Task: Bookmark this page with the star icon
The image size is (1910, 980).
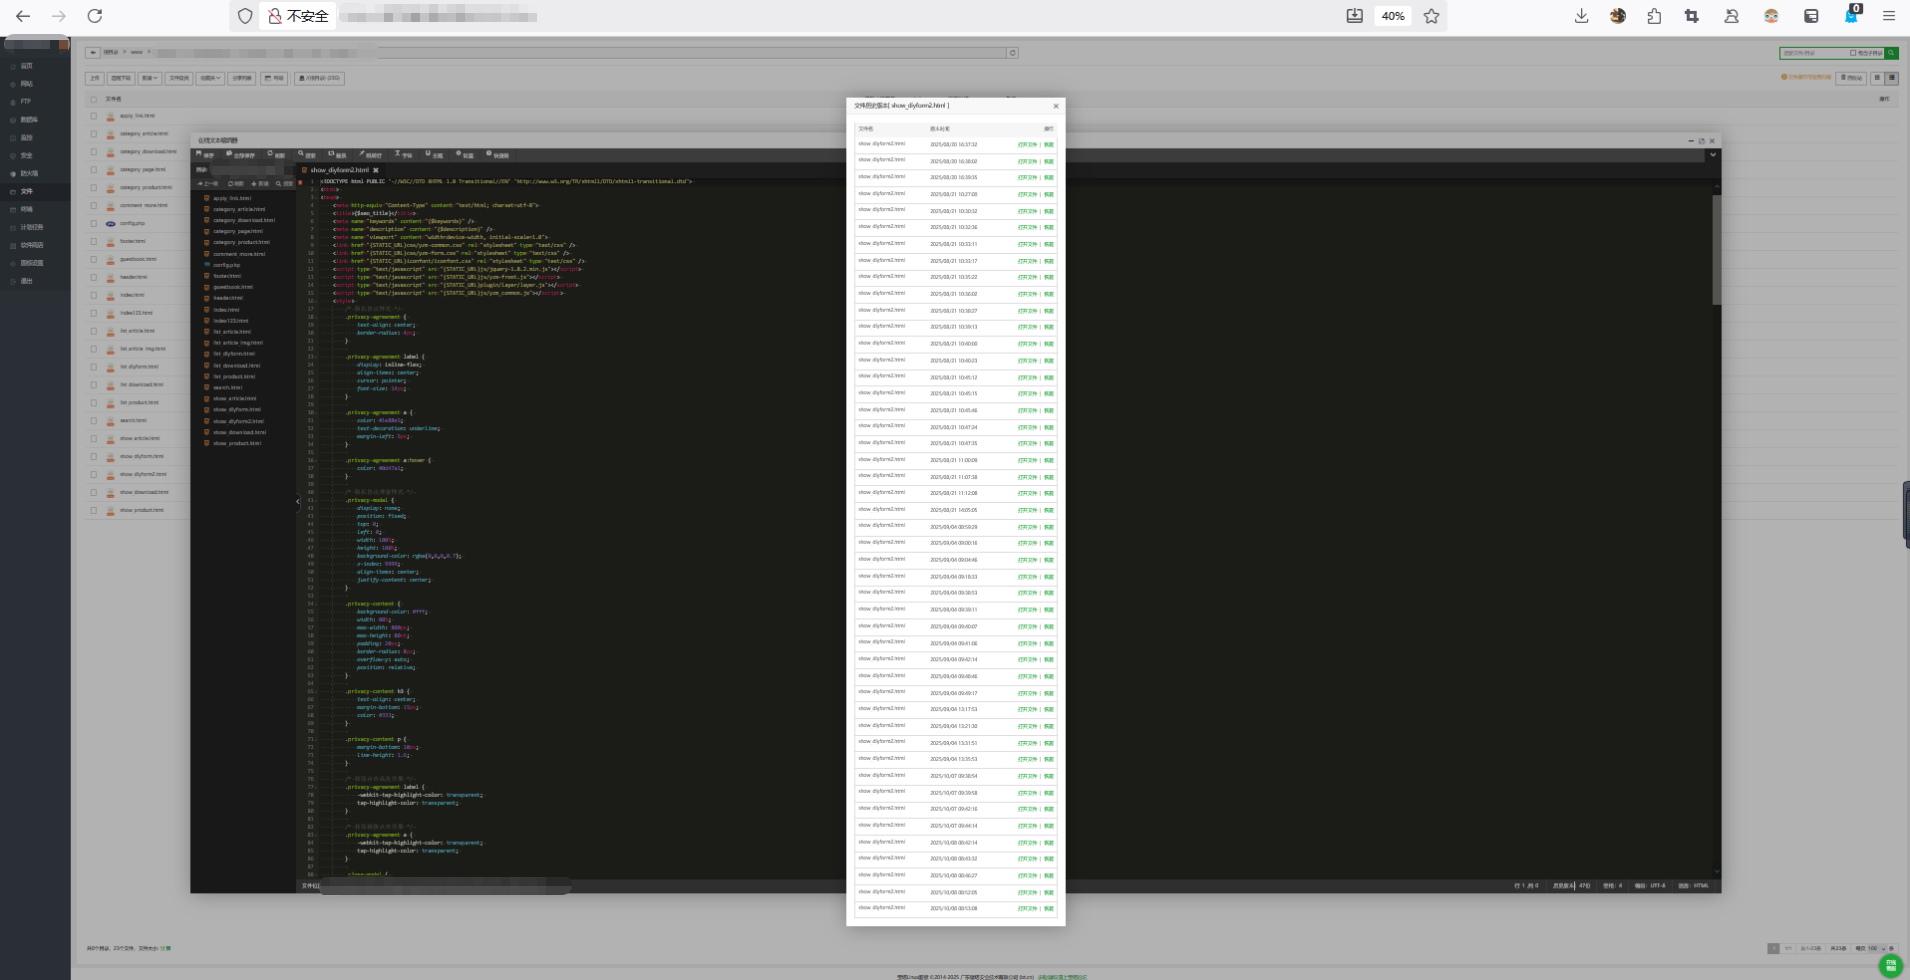Action: pos(1431,16)
